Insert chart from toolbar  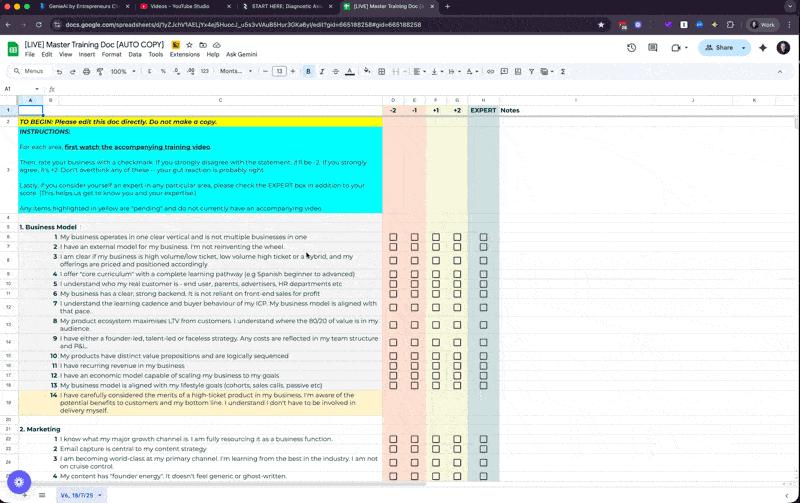(x=518, y=72)
